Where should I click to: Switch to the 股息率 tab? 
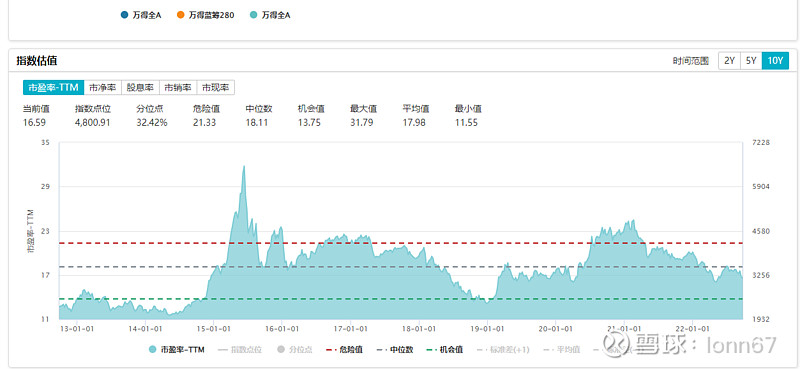click(140, 87)
